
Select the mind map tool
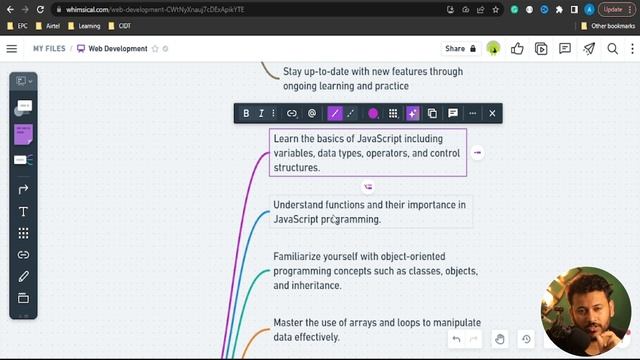(23, 160)
